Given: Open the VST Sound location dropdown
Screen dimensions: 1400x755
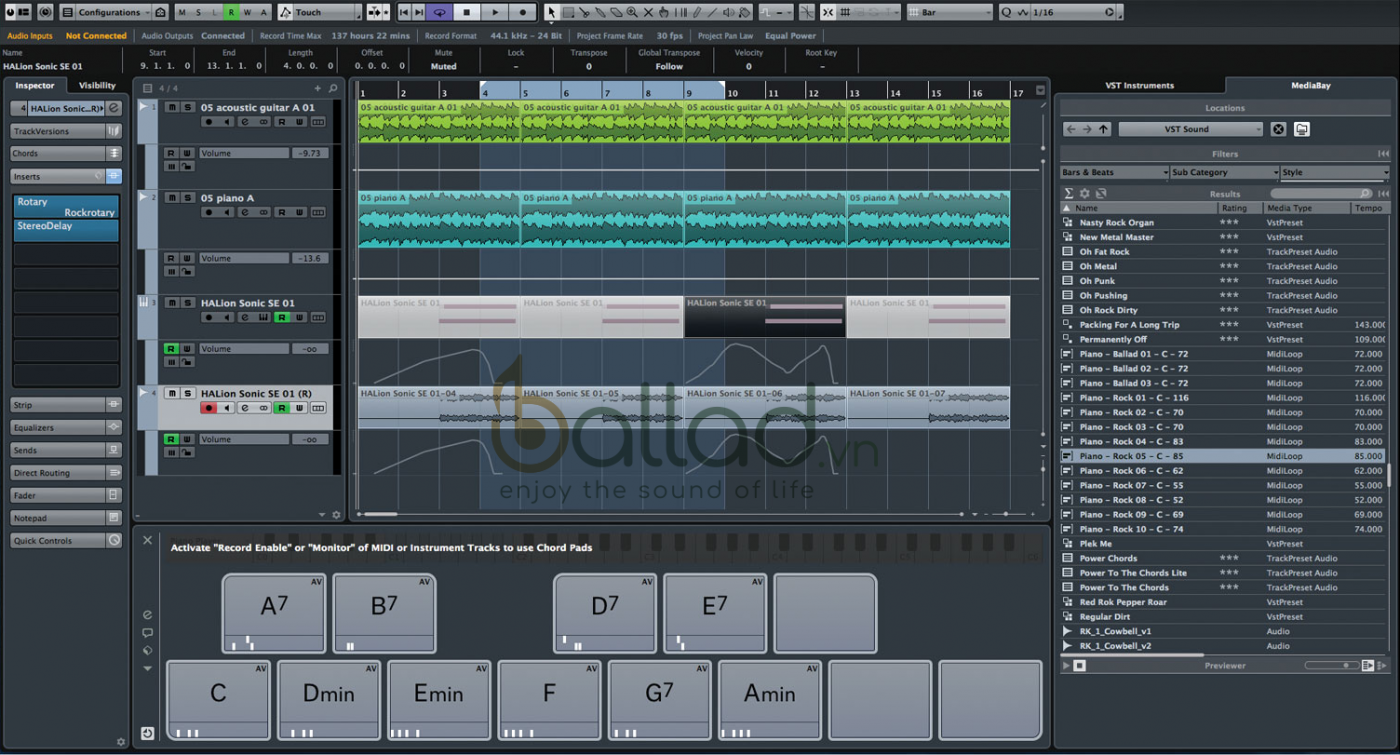Looking at the screenshot, I should [x=1190, y=129].
